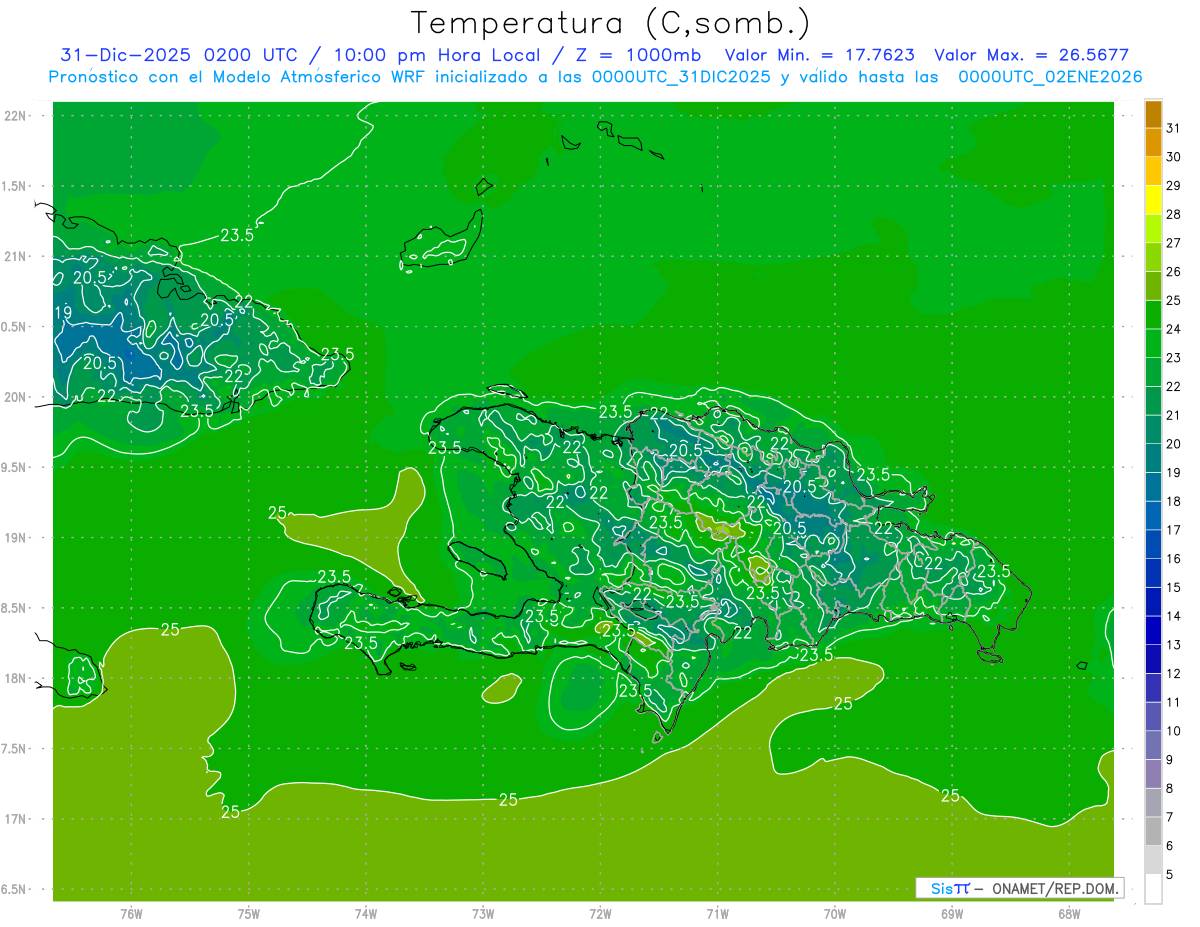Viewport: 1200px width, 927px height.
Task: Click the "76W" longitude axis label
Action: click(x=131, y=914)
